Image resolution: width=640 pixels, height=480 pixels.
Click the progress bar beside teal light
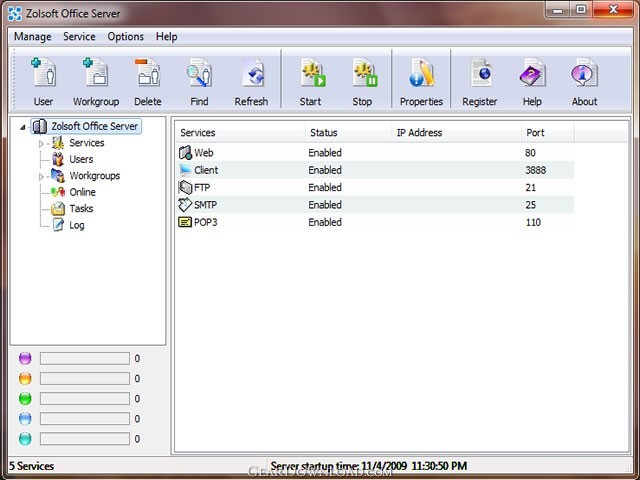(85, 439)
